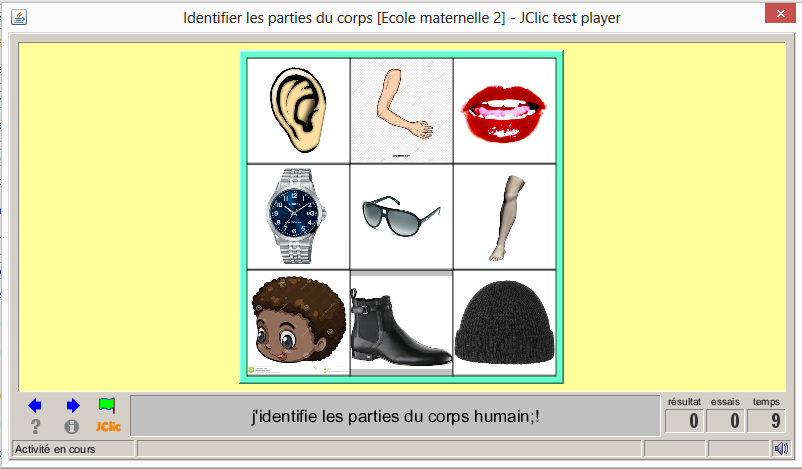Click the temps counter display
Screen dimensions: 802x469
tap(766, 420)
